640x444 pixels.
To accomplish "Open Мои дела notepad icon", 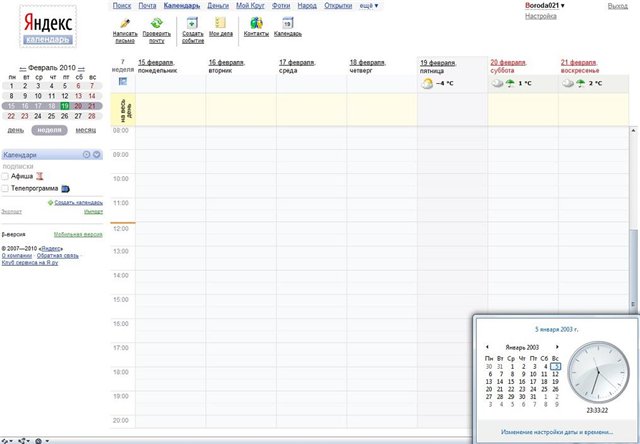I will point(220,22).
